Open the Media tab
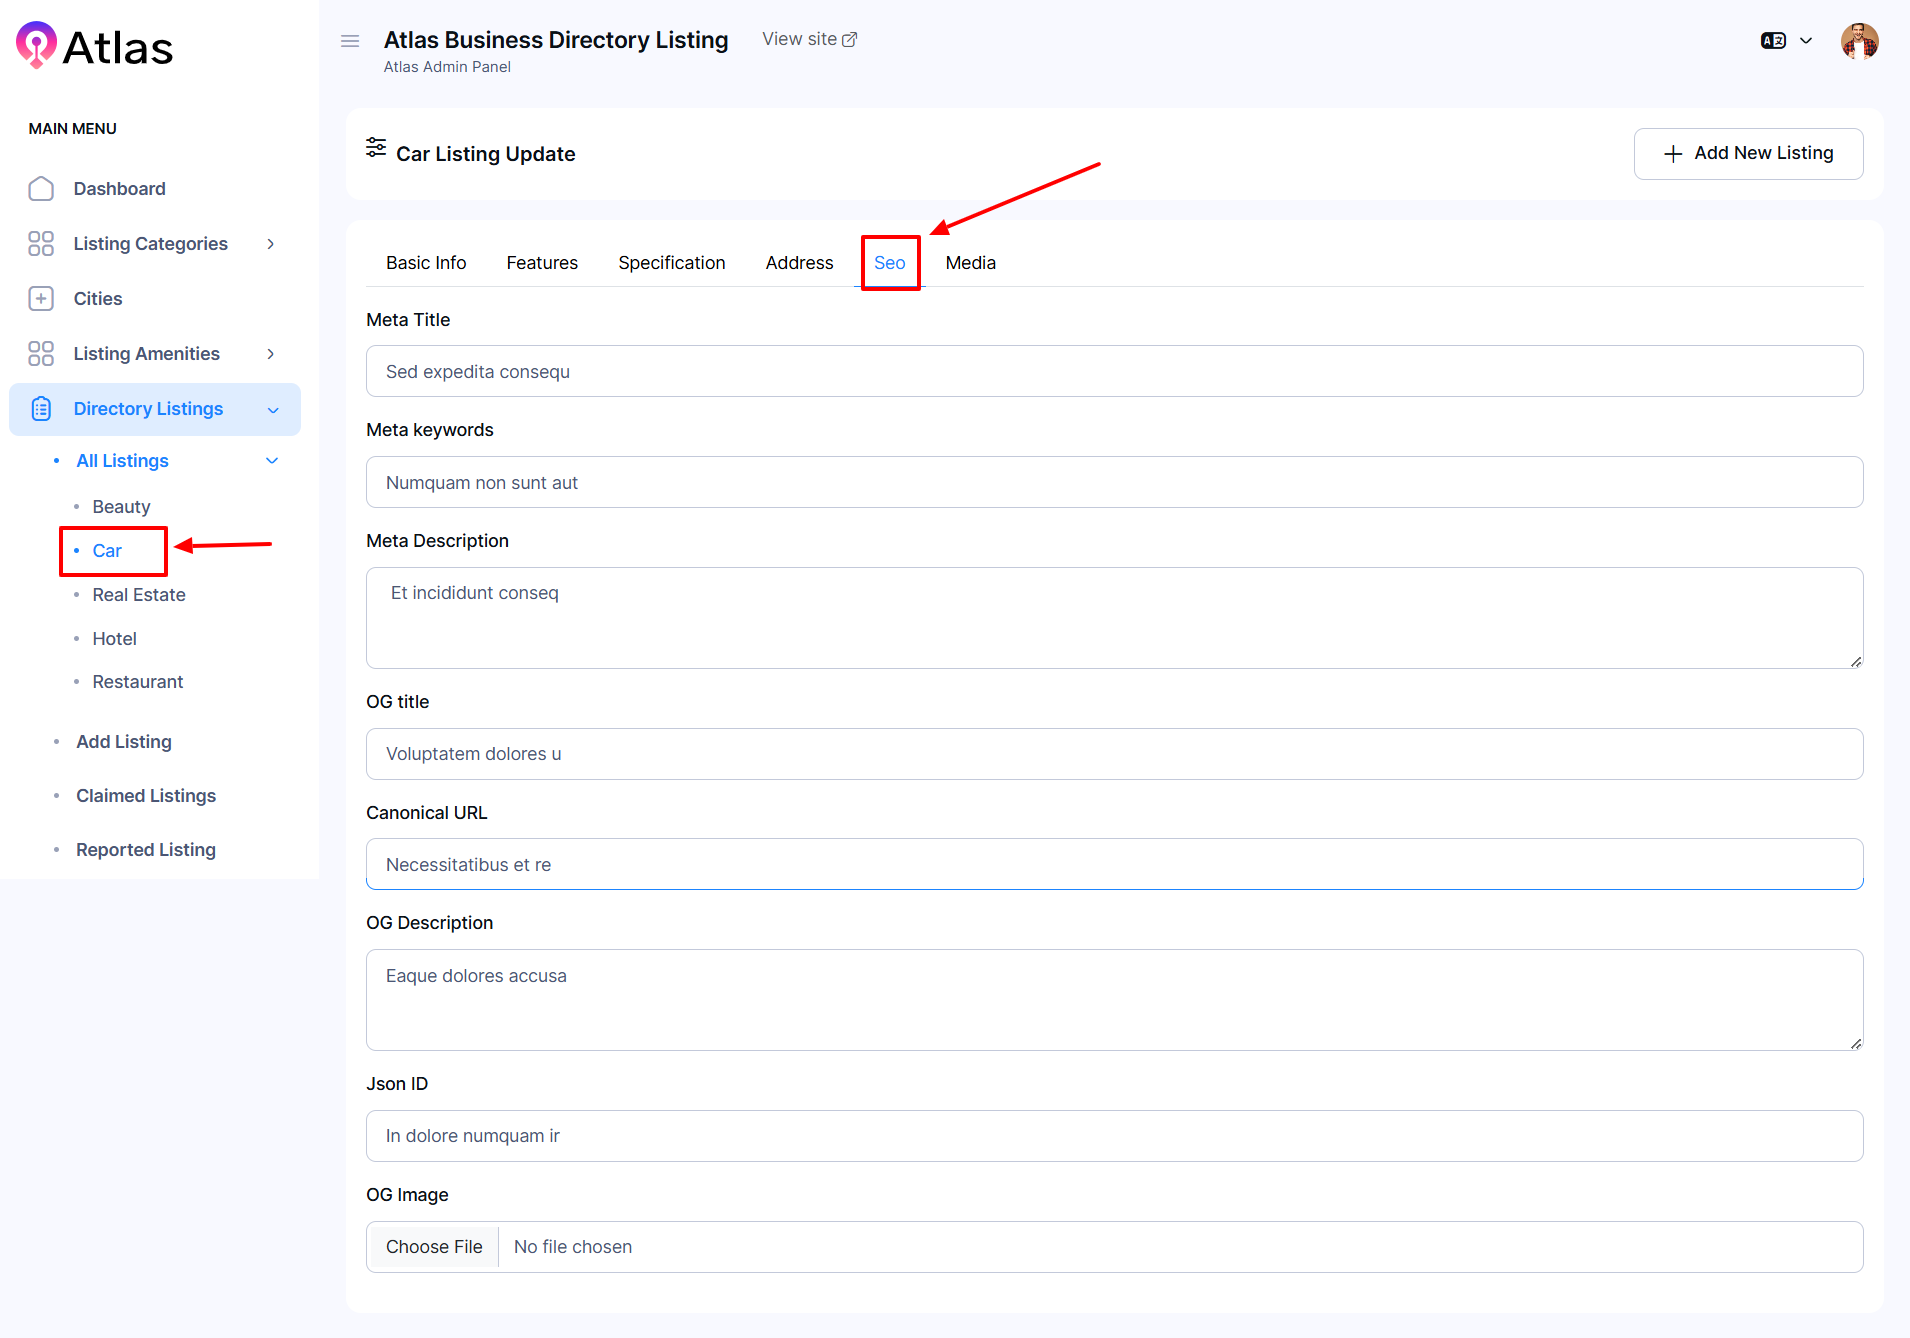Screen dimensions: 1910x1338 [970, 263]
